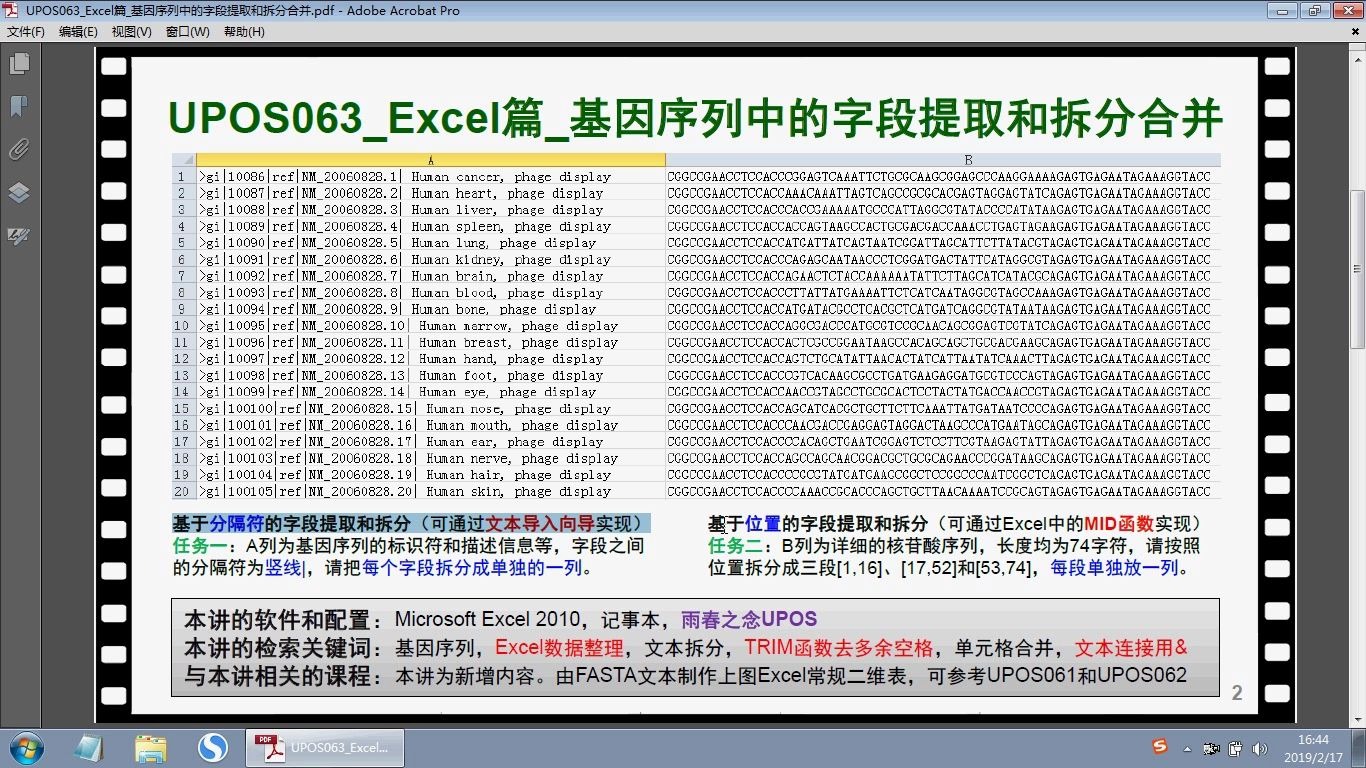Screen dimensions: 1366x768
Task: Open the Page Thumbnails panel in Acrobat
Action: (18, 62)
